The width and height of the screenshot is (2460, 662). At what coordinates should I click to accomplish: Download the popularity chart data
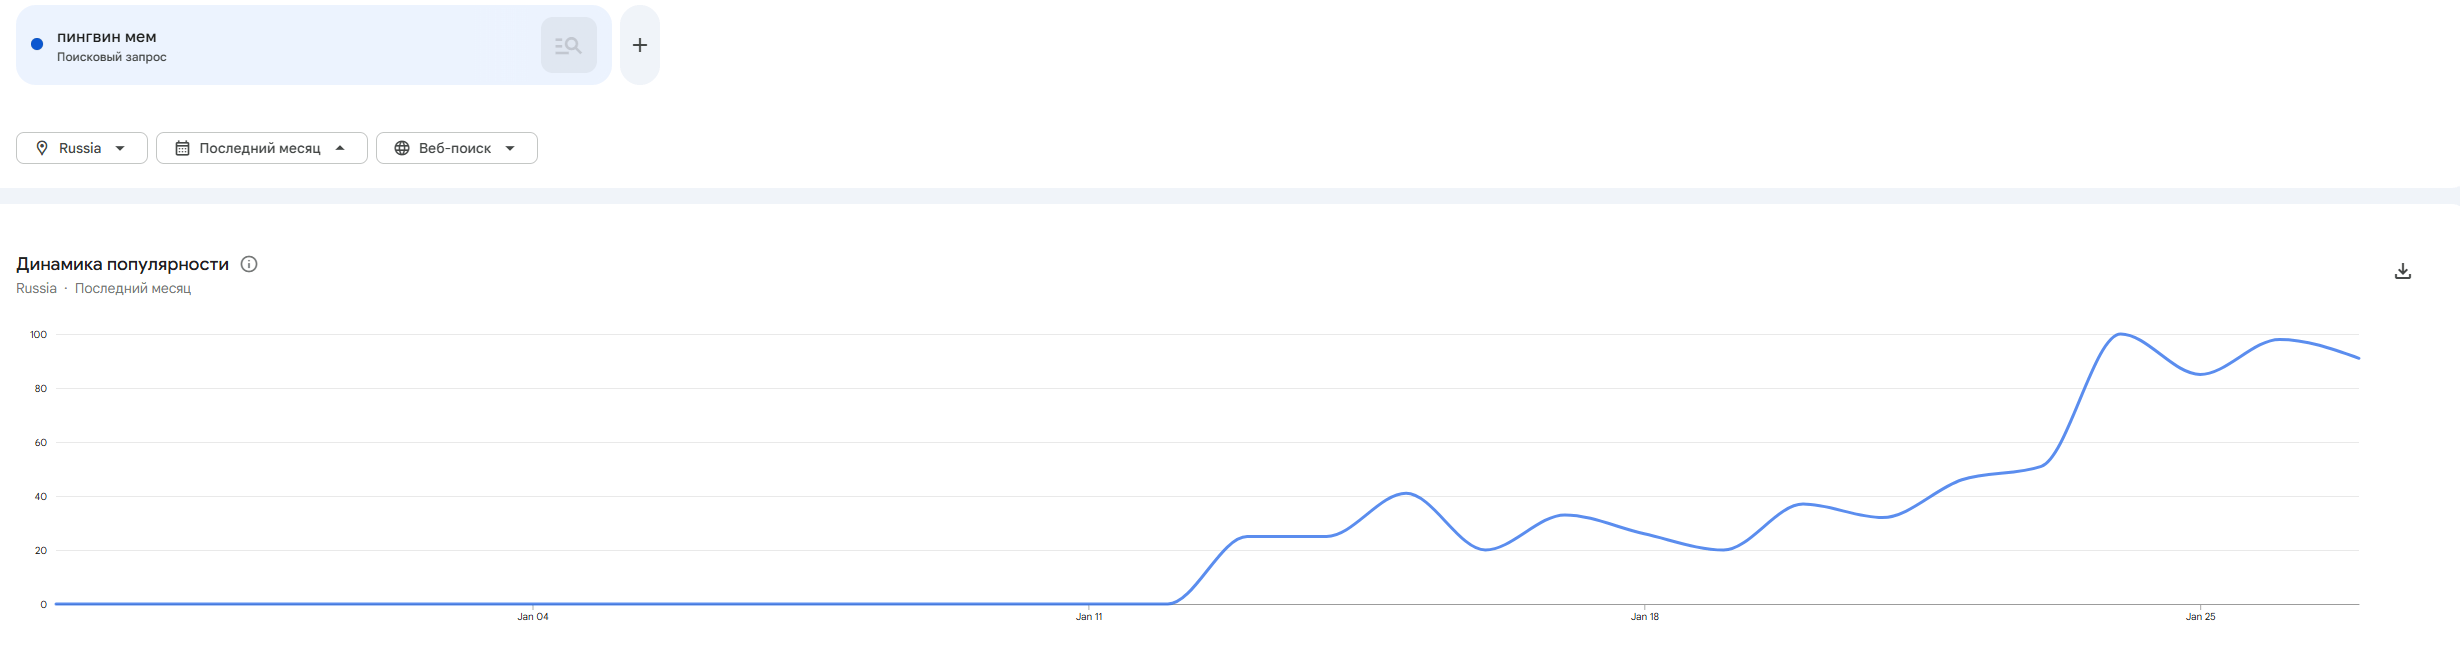(x=2403, y=271)
